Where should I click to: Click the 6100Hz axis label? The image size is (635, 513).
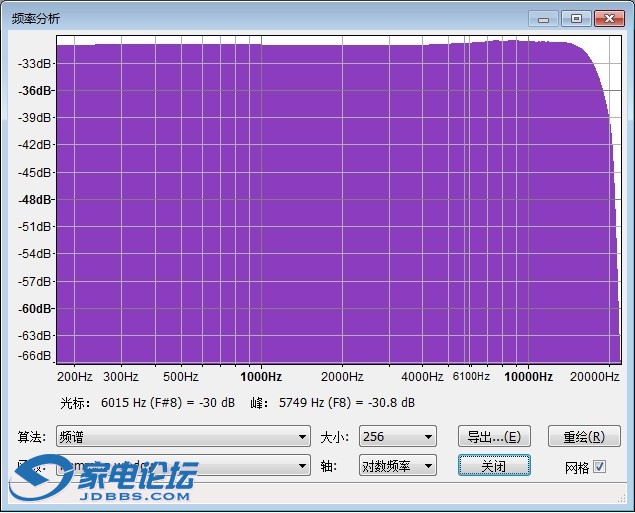tap(471, 377)
